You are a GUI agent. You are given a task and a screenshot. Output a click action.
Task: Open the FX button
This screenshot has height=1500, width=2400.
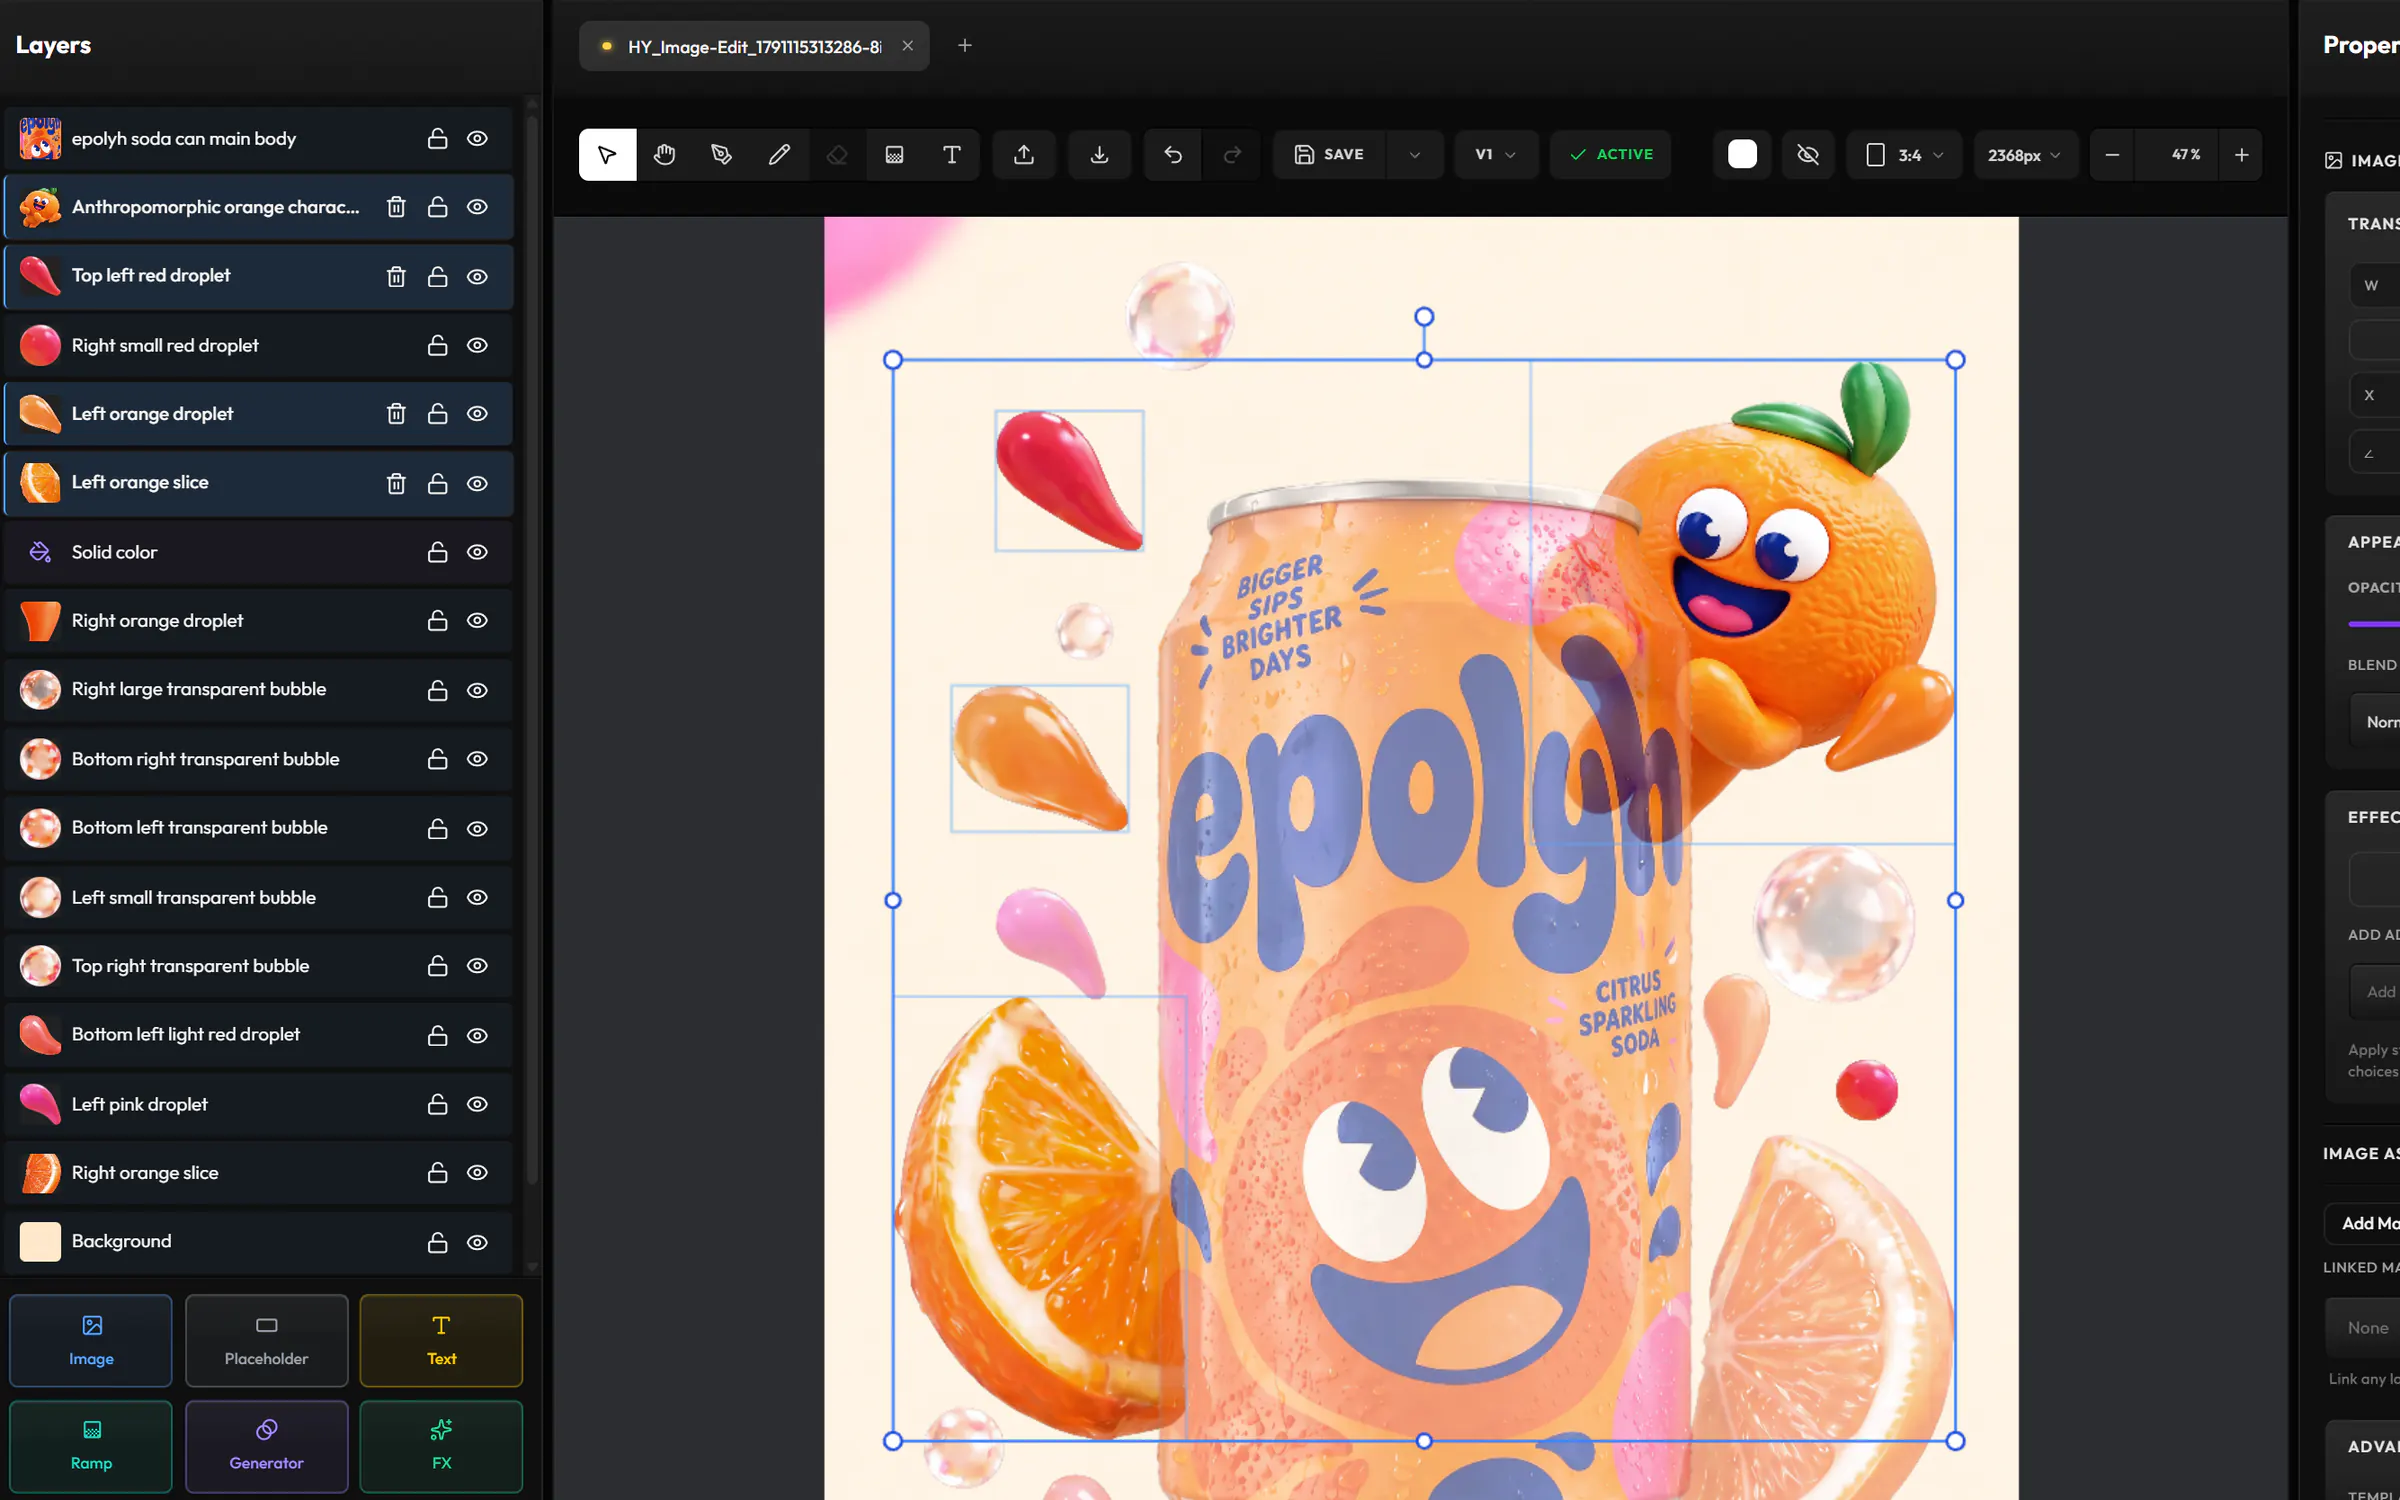click(x=441, y=1446)
